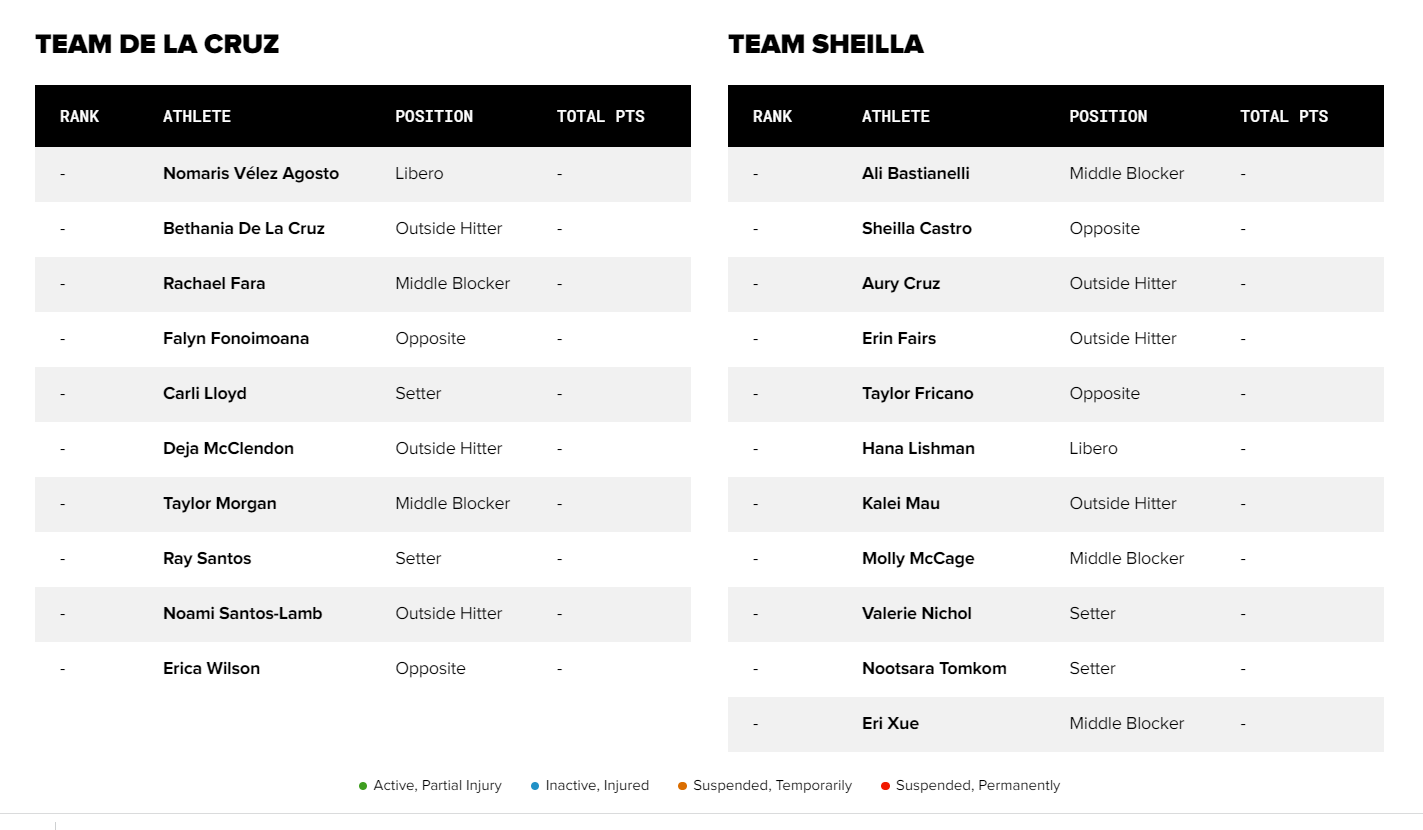Click Eri Xue's name
Image resolution: width=1423 pixels, height=830 pixels.
point(890,723)
